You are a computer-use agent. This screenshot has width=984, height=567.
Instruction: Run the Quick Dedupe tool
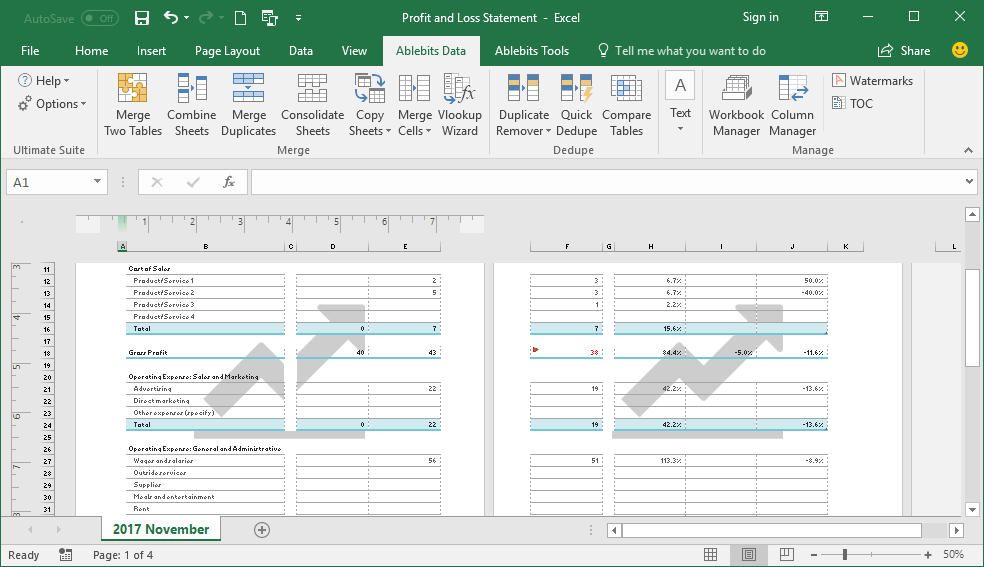pyautogui.click(x=576, y=105)
